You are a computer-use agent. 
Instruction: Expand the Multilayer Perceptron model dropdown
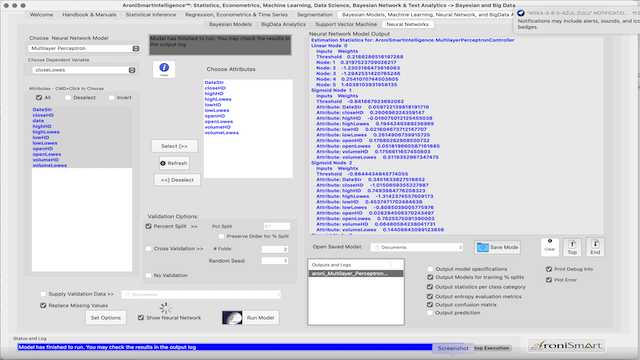84,48
